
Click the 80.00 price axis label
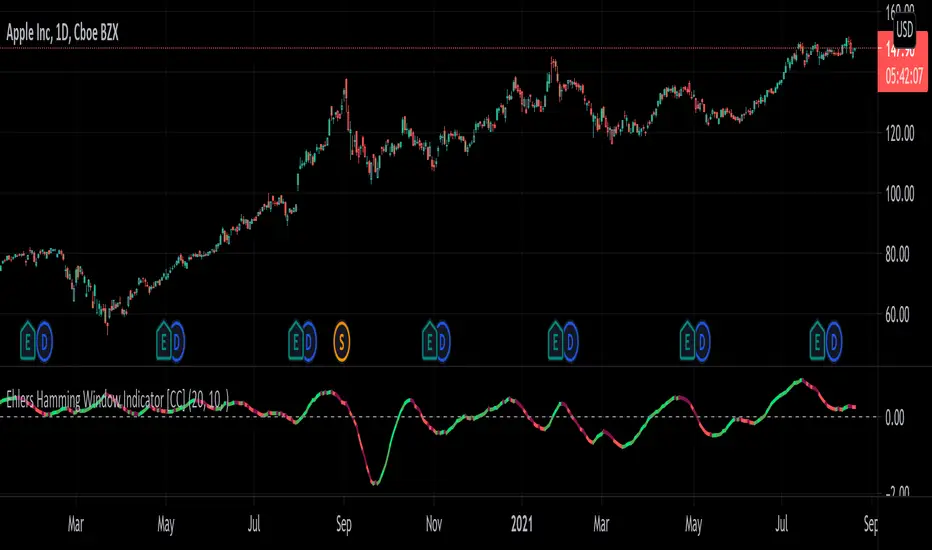tap(898, 254)
